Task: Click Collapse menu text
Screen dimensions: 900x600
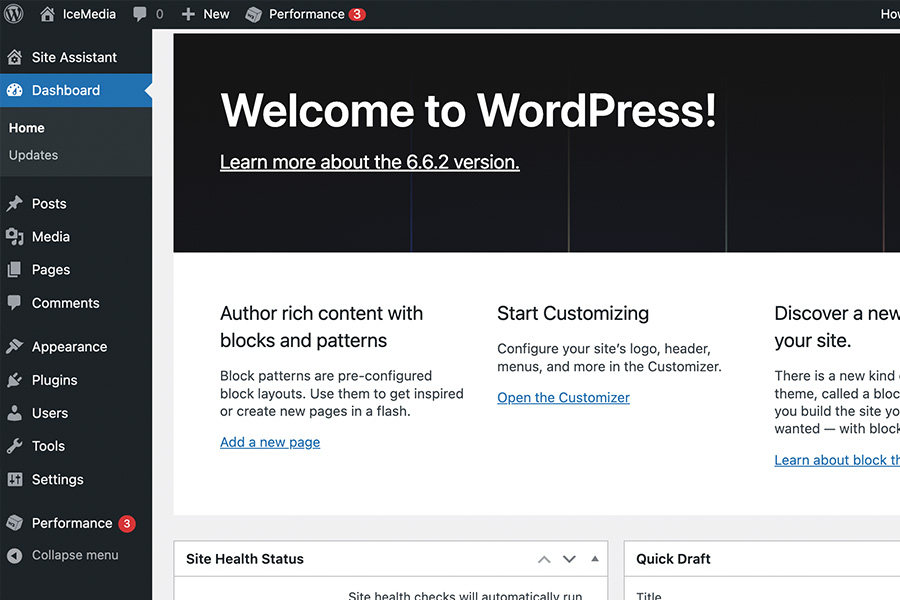Action: click(x=75, y=555)
